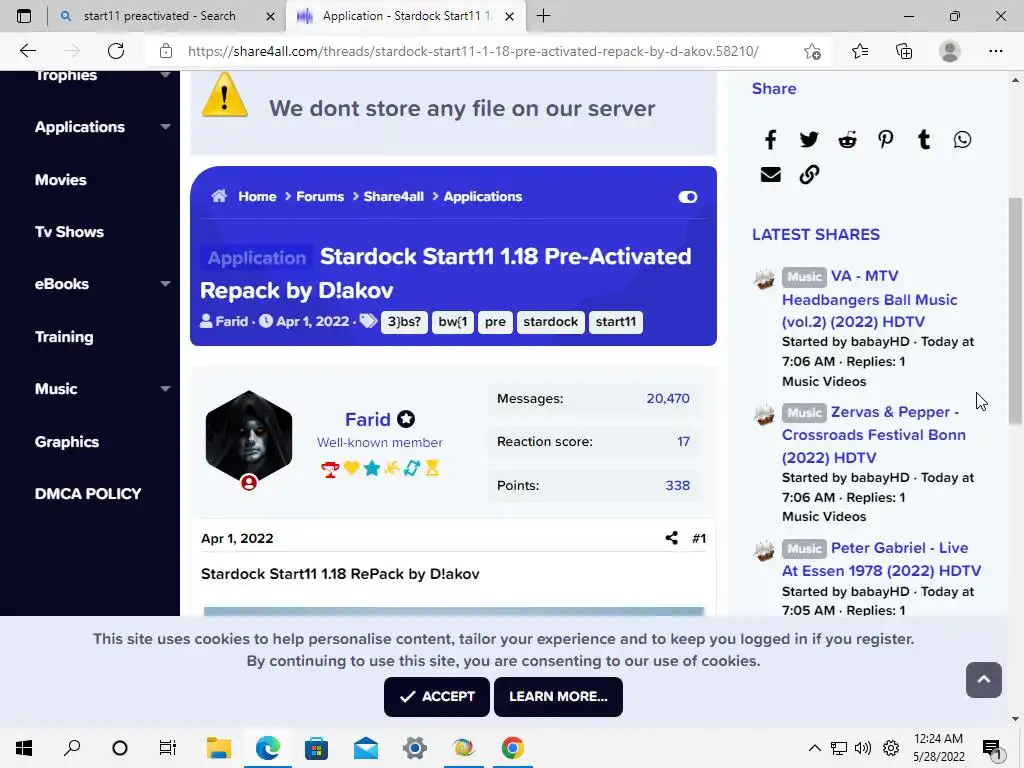Open Share4all breadcrumb link
This screenshot has width=1024, height=768.
394,197
